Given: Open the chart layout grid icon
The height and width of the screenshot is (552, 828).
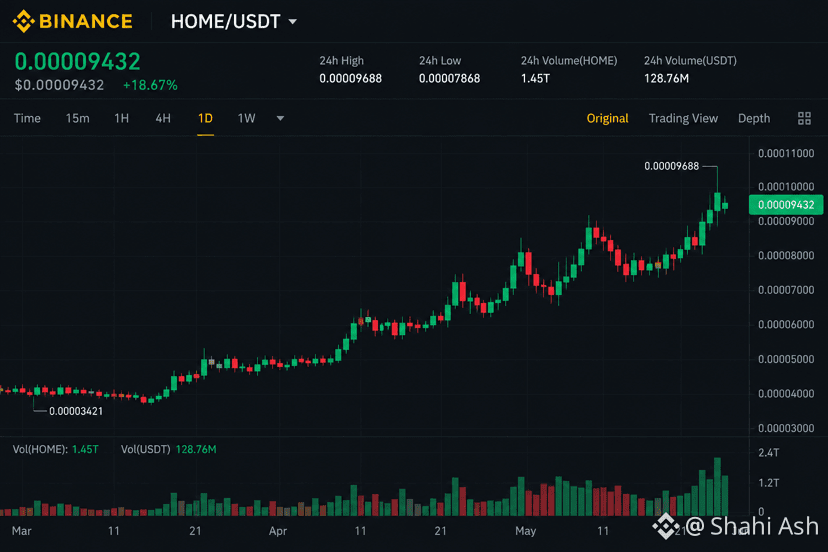Looking at the screenshot, I should point(804,118).
